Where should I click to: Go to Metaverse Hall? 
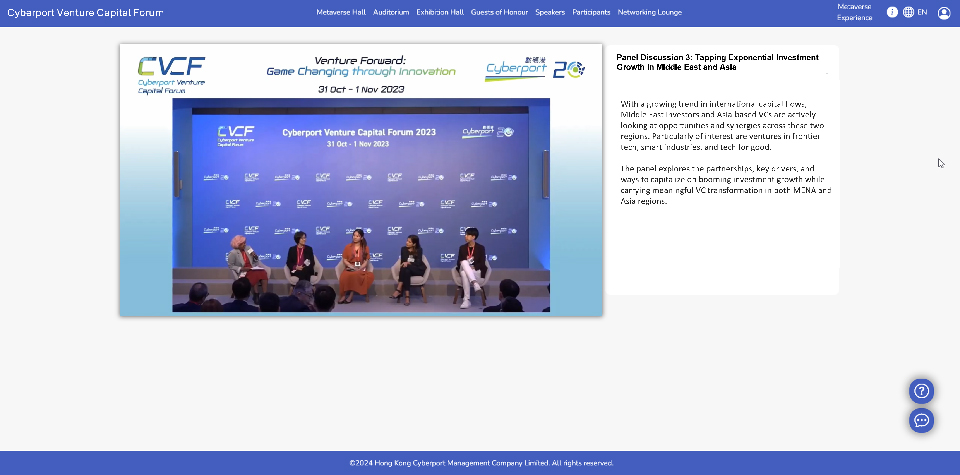click(x=342, y=13)
